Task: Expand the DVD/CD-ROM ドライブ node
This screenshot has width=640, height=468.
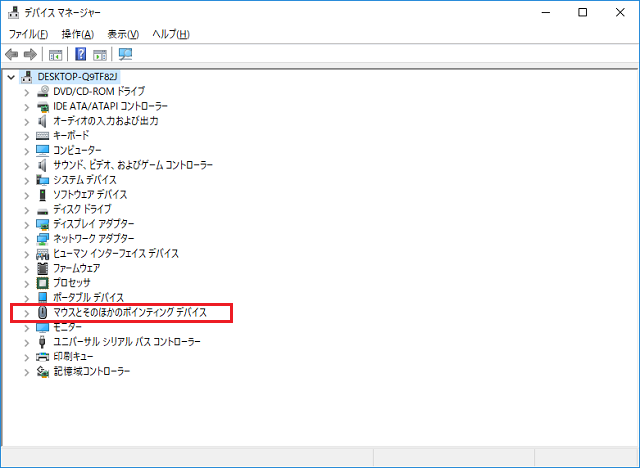Action: pos(27,93)
